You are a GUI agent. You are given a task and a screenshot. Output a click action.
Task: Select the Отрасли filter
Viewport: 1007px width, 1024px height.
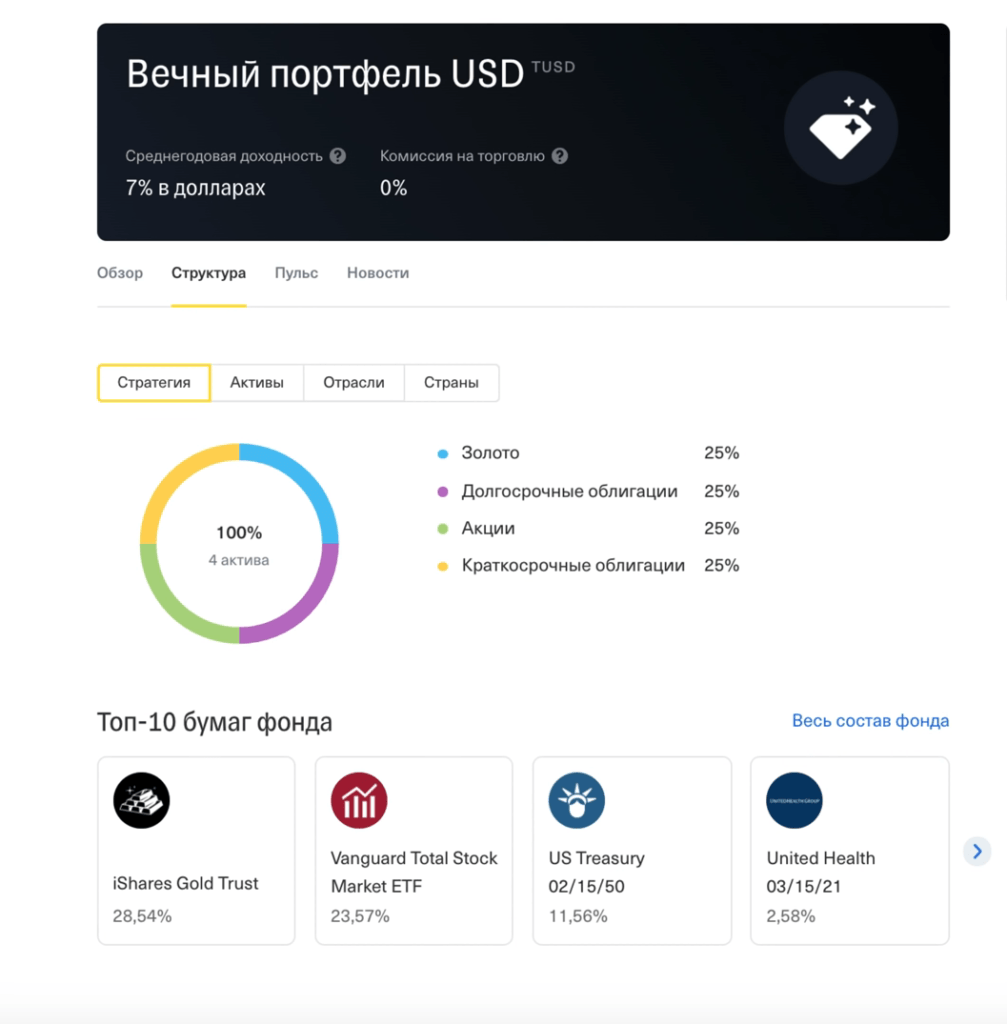[353, 383]
